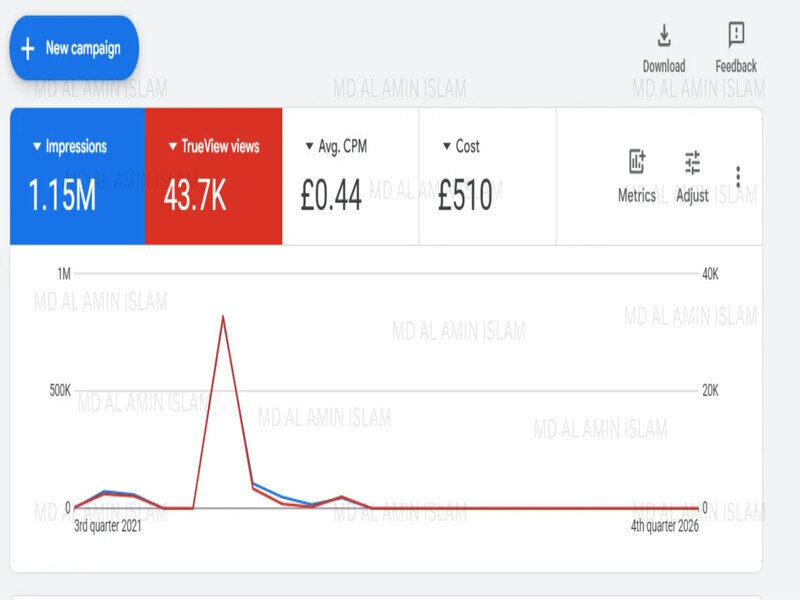Click the 1.15M impressions value

(62, 195)
